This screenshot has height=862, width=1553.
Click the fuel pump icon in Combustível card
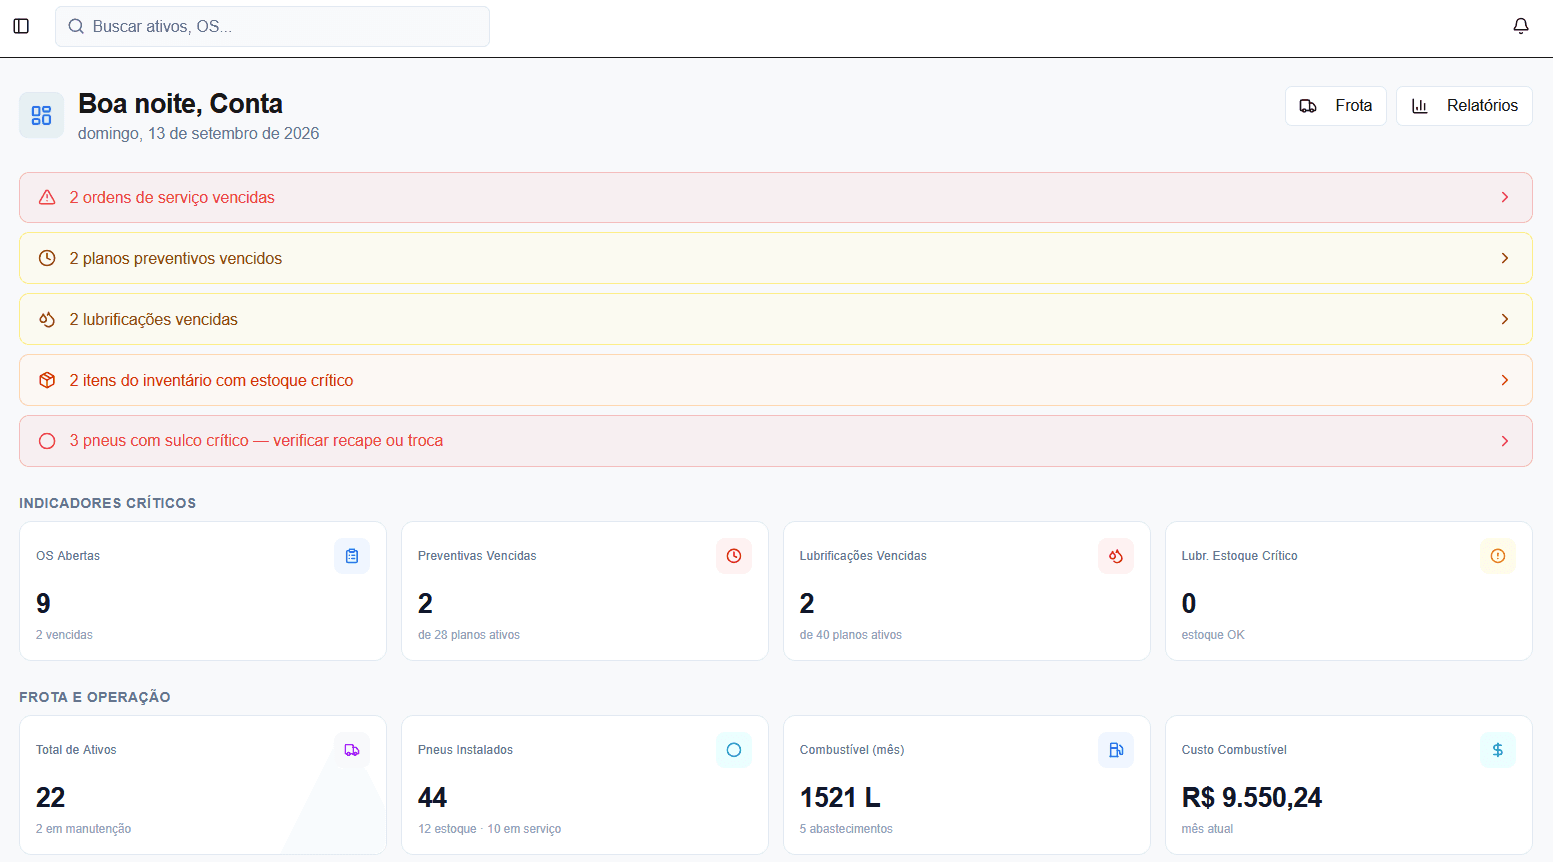click(x=1116, y=750)
